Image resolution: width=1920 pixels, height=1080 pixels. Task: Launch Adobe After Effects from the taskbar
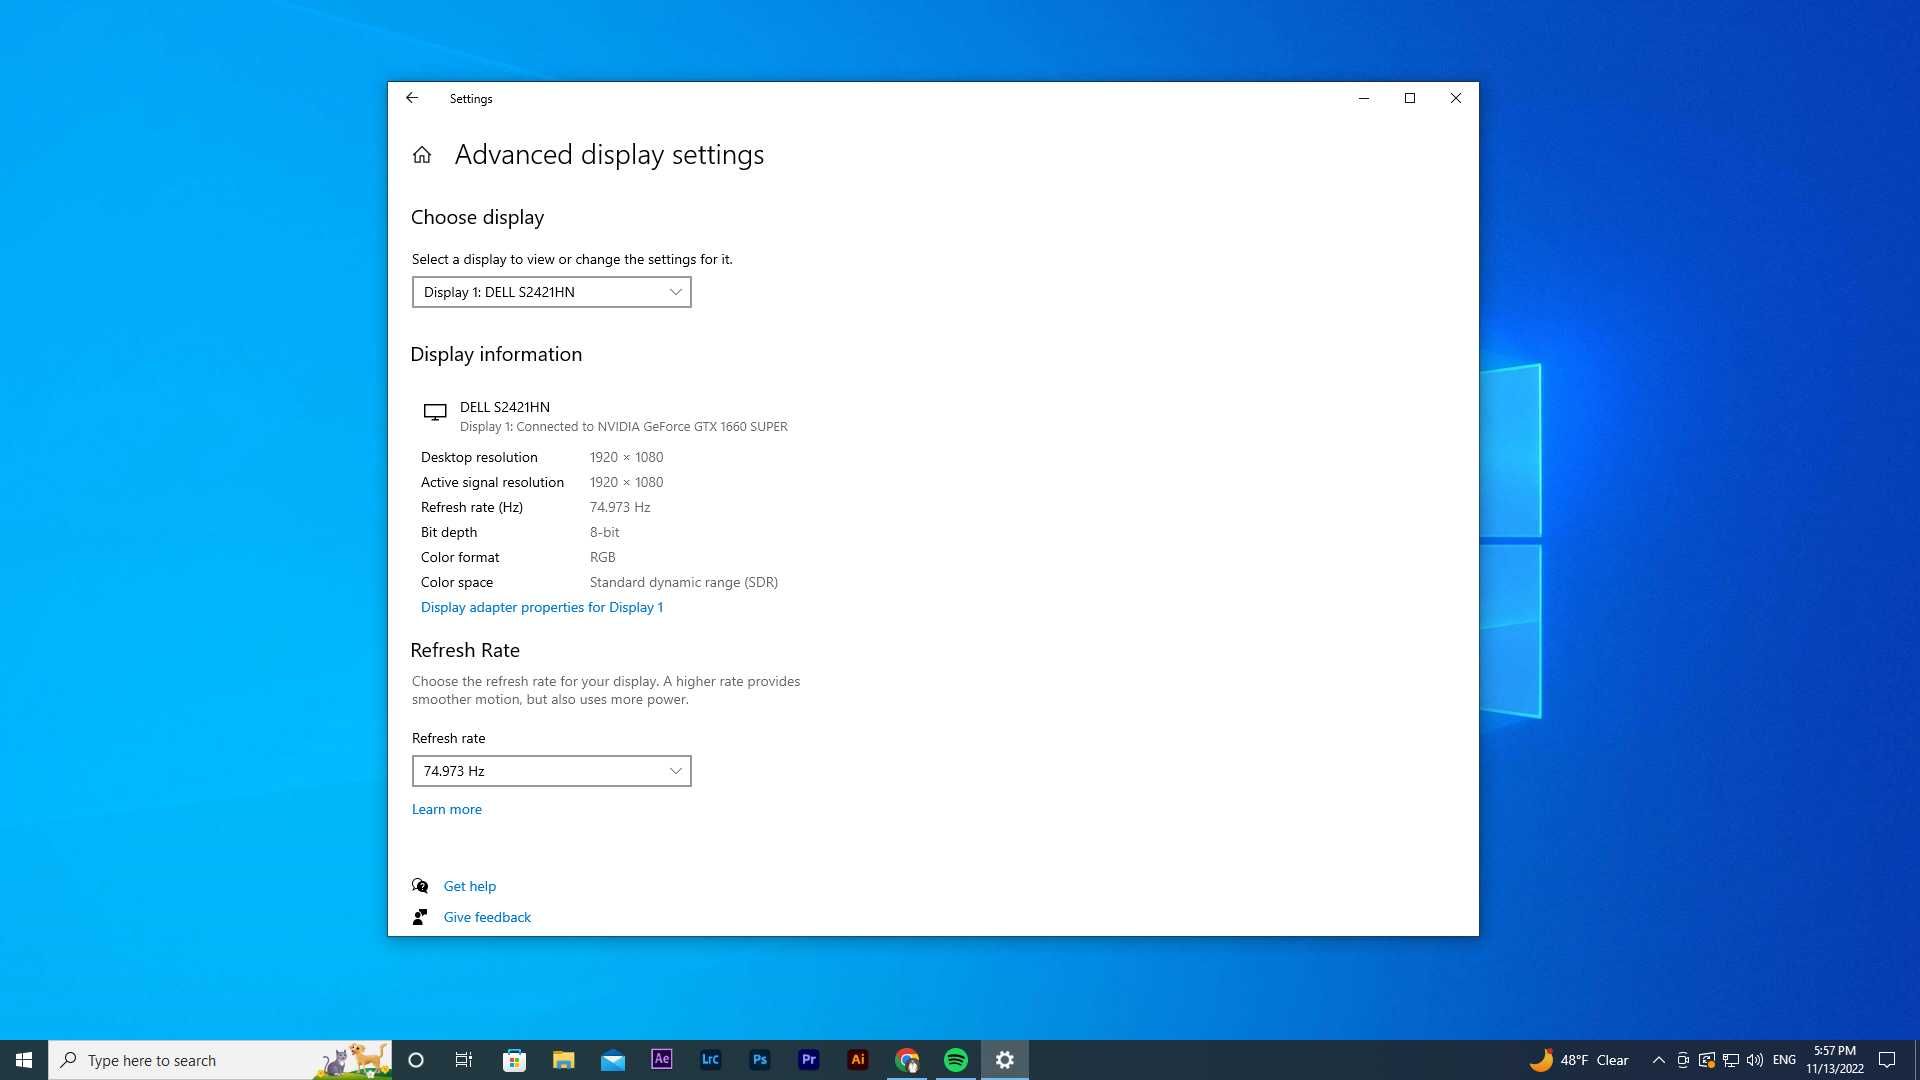[x=661, y=1060]
